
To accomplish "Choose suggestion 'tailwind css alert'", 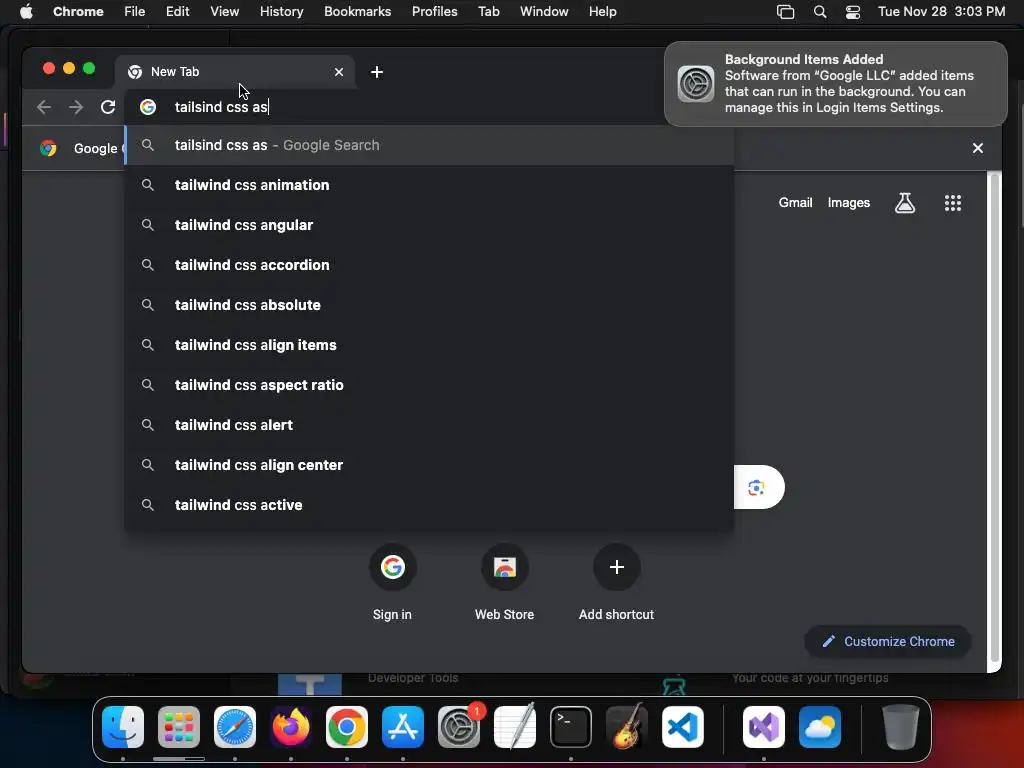I will [x=430, y=424].
